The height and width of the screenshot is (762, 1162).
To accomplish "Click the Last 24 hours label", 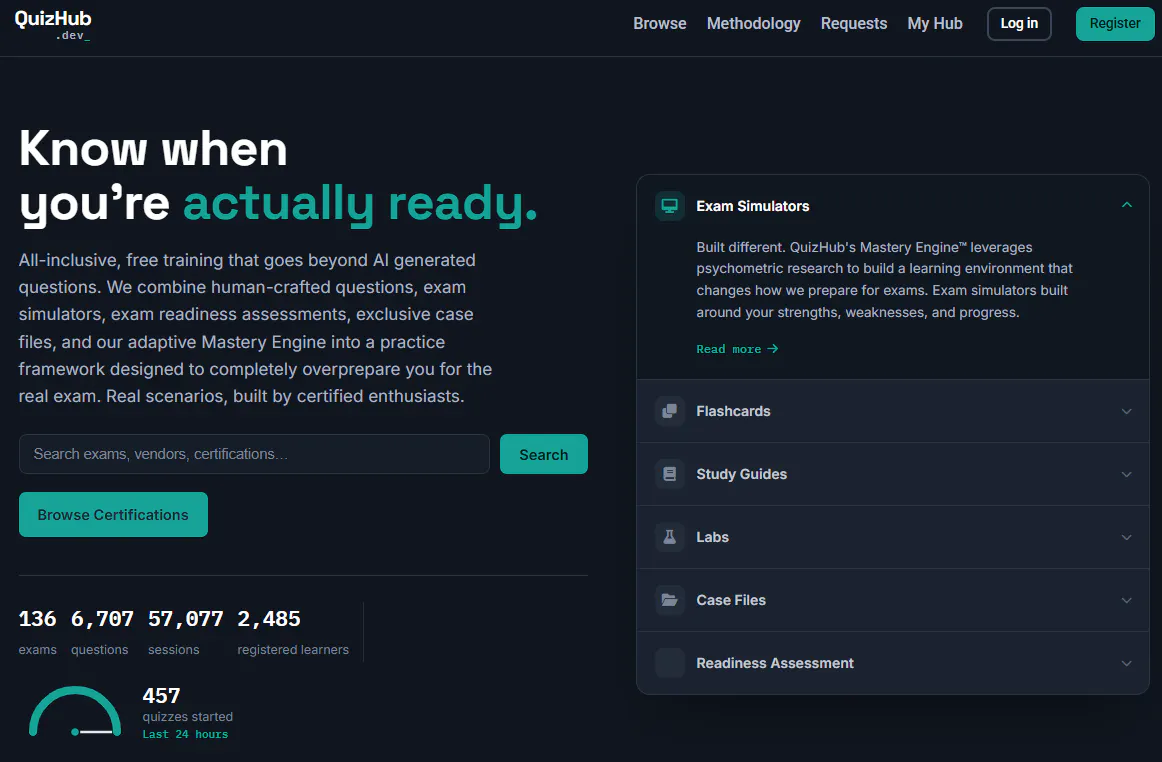I will (185, 735).
